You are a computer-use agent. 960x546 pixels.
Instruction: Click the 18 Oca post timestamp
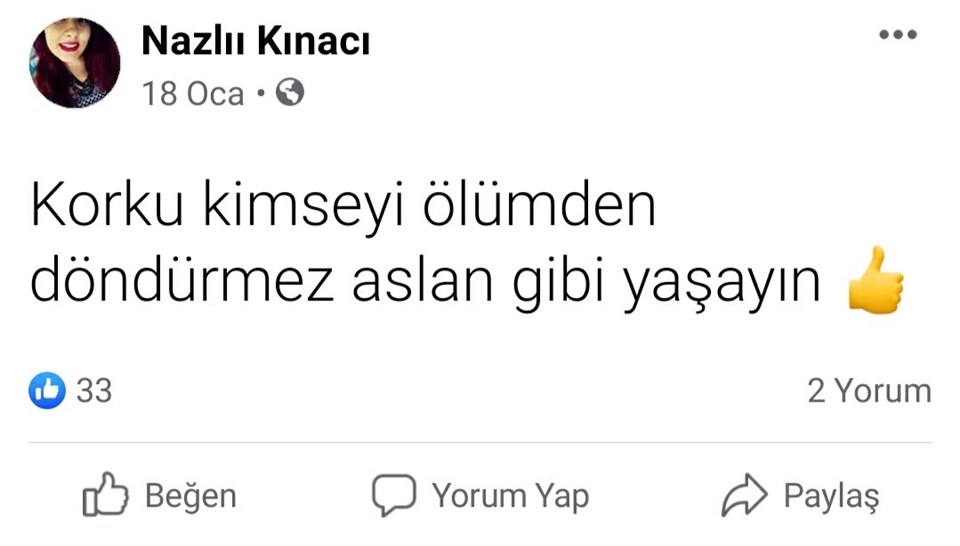tap(193, 94)
